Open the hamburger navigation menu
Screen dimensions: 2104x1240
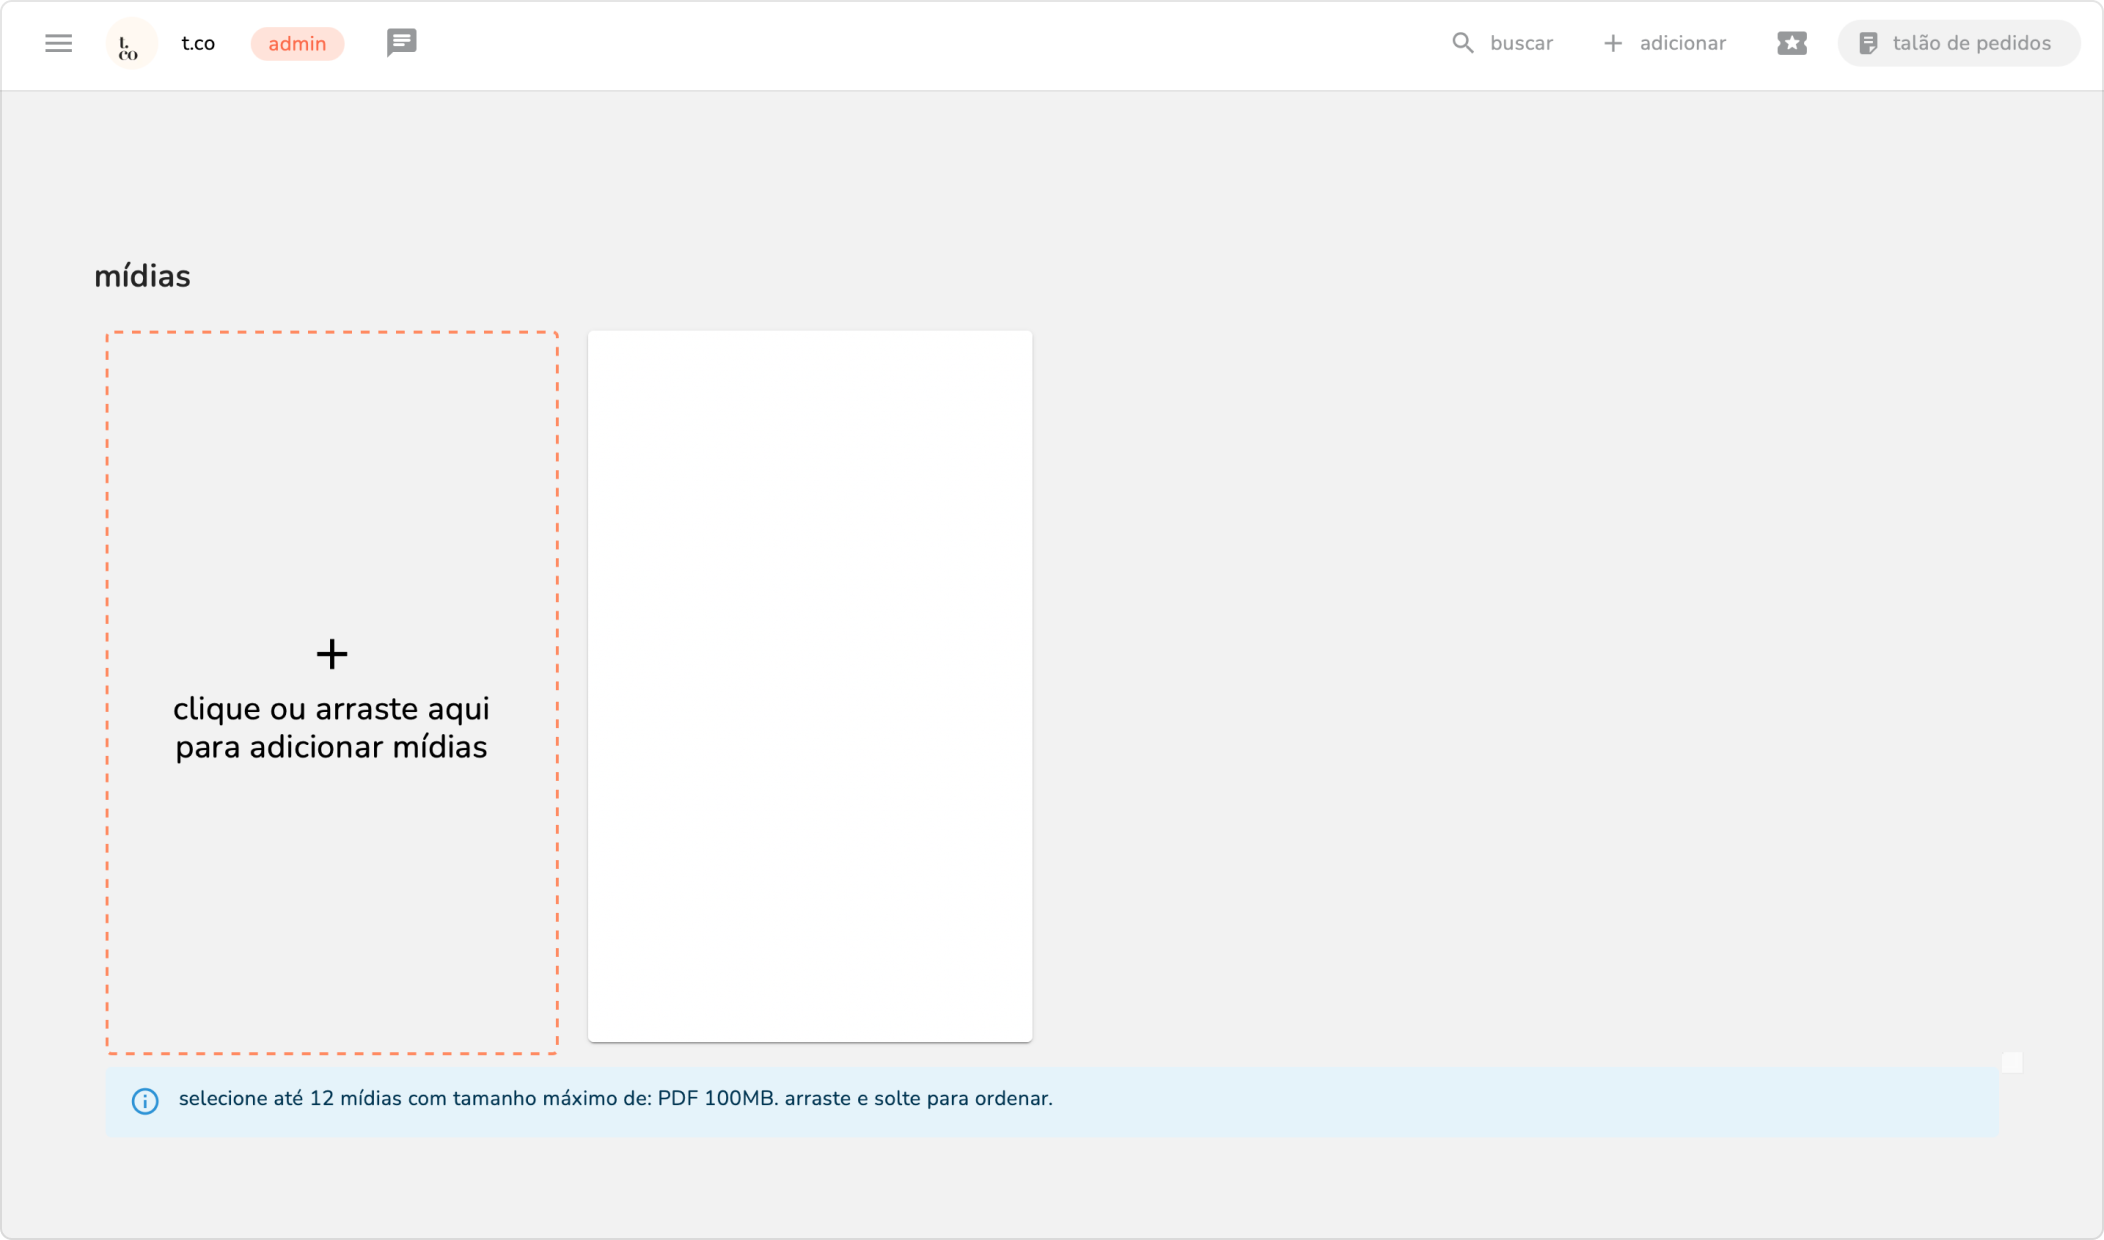(x=58, y=43)
